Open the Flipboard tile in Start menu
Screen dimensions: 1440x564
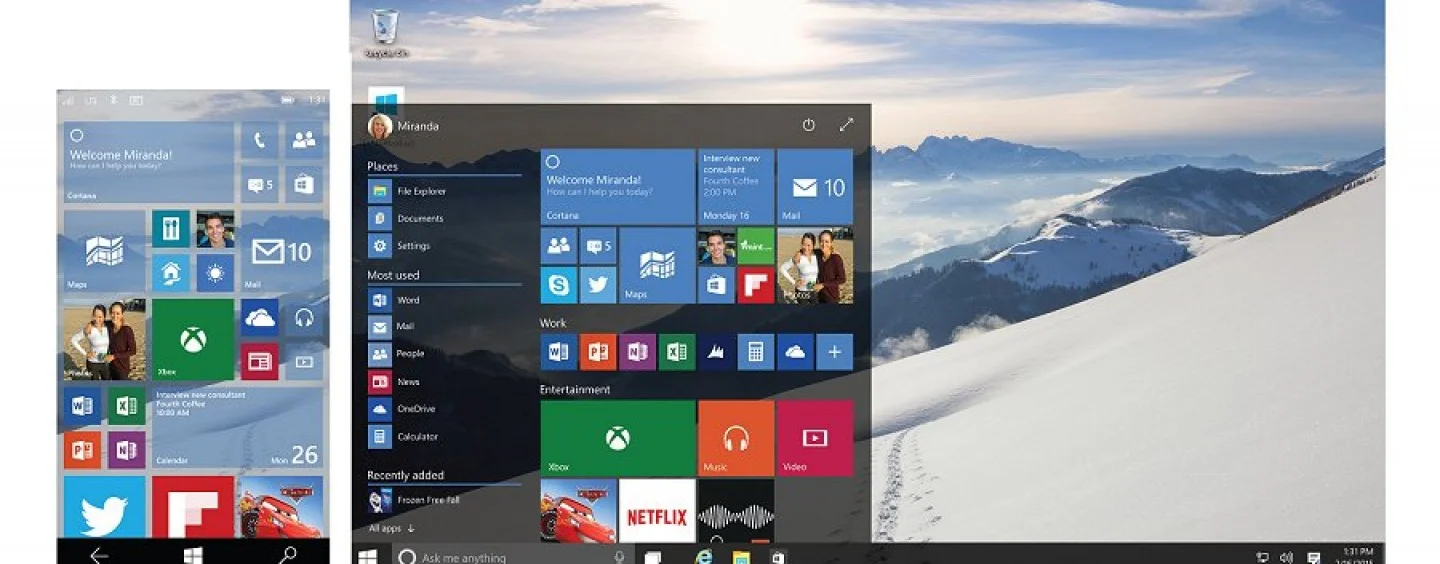point(756,285)
